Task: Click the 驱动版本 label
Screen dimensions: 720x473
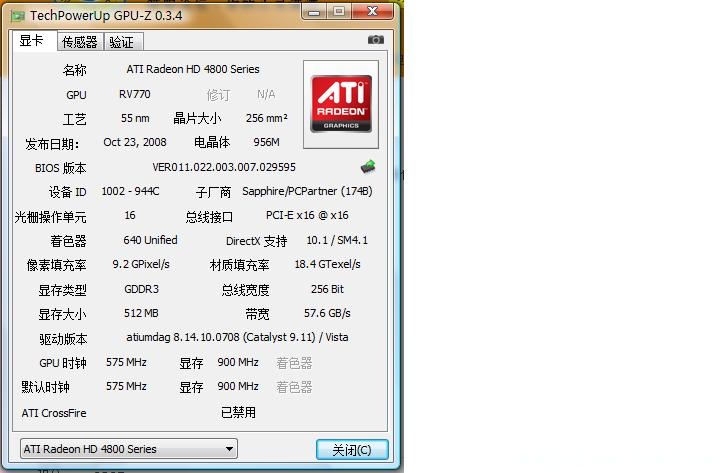Action: pos(63,339)
